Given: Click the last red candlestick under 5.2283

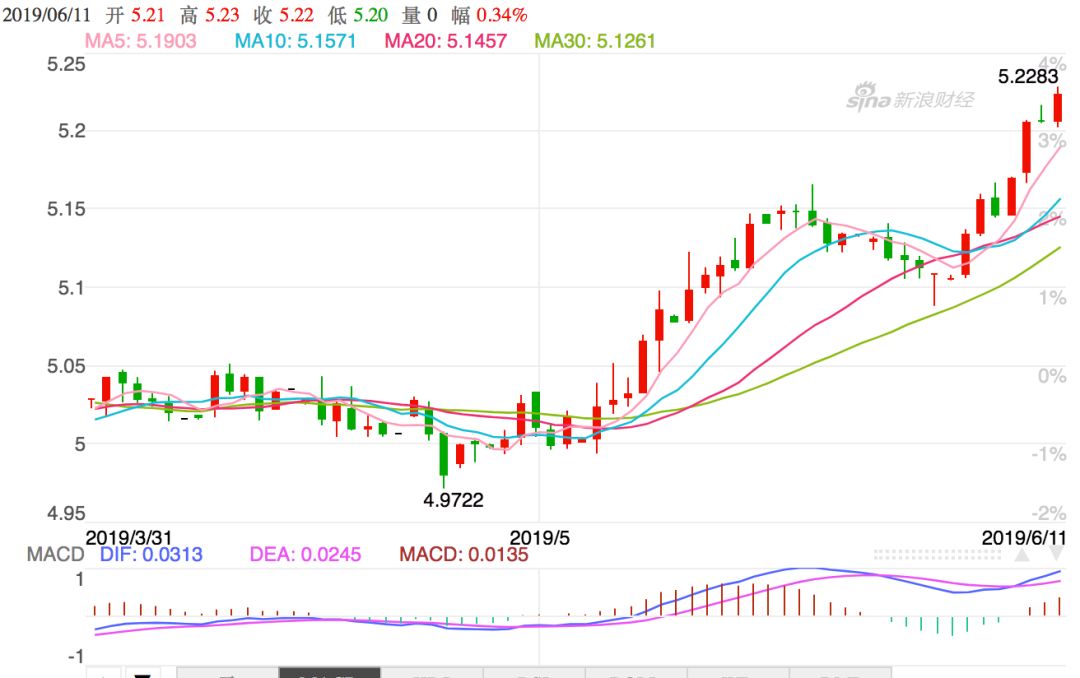Looking at the screenshot, I should click(x=1058, y=107).
